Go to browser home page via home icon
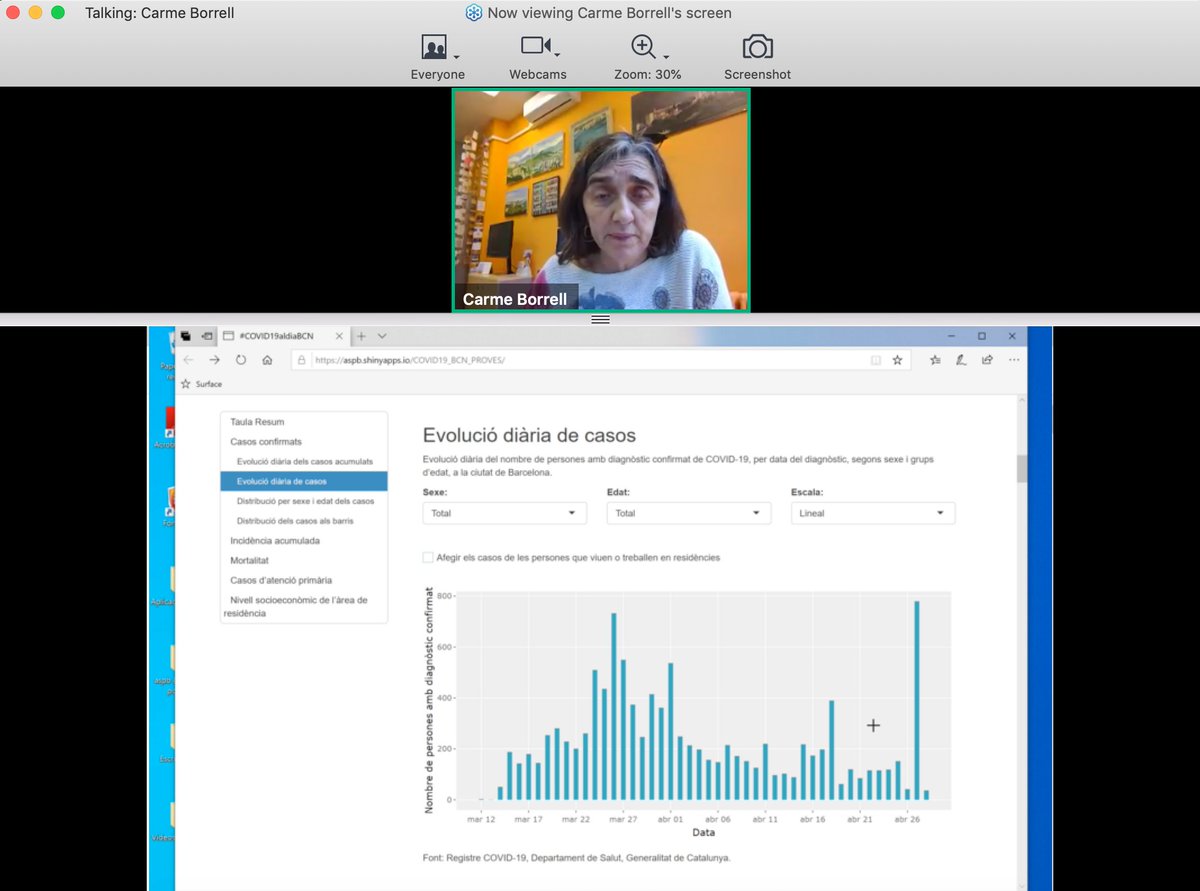 266,359
